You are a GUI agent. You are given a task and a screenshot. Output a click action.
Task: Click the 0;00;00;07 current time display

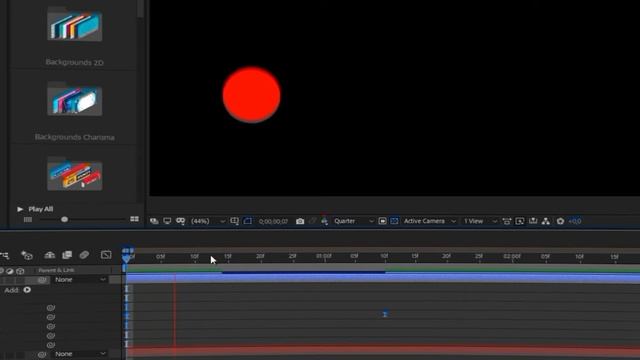[x=273, y=221]
